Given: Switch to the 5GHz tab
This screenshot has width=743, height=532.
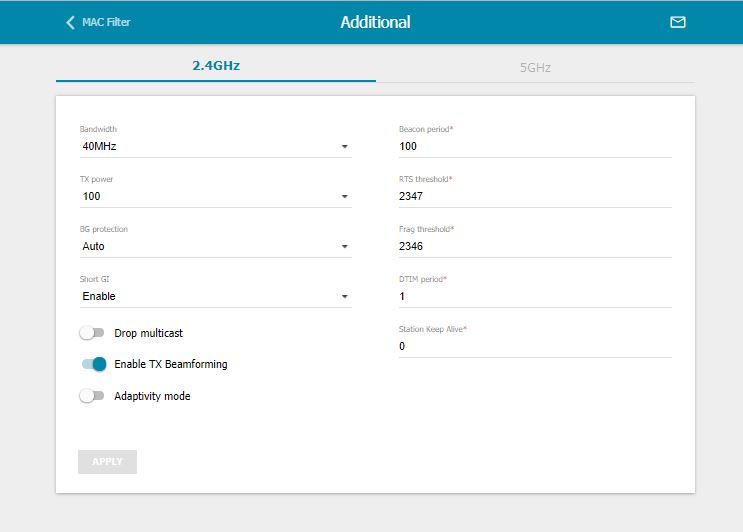Looking at the screenshot, I should [x=535, y=67].
